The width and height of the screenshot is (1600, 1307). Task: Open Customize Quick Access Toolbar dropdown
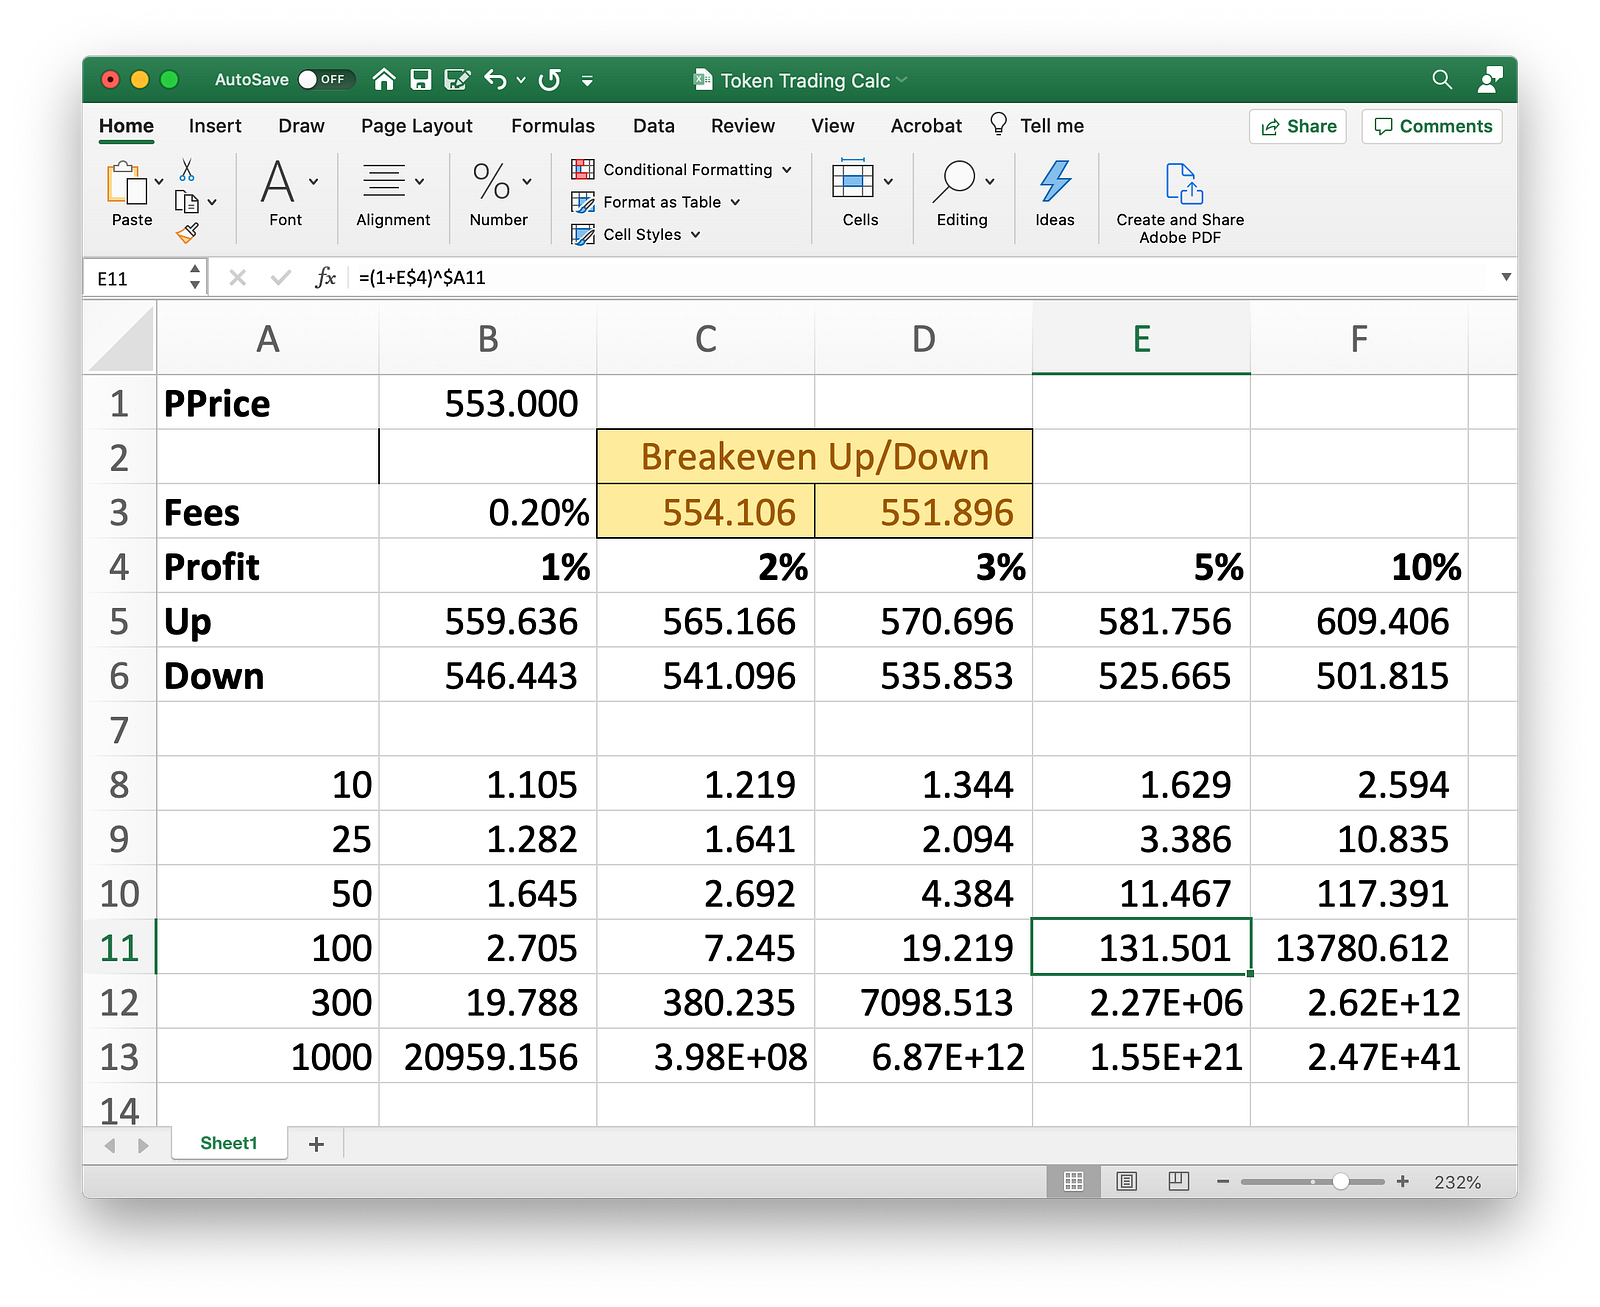(587, 80)
